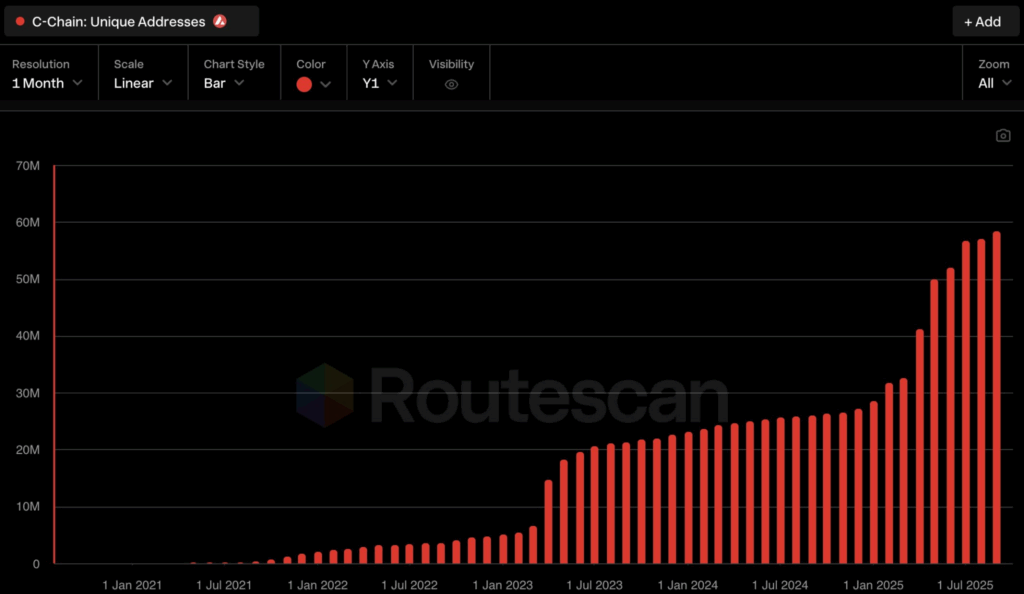Click the Routescan watermark text
The width and height of the screenshot is (1024, 594).
coord(548,396)
